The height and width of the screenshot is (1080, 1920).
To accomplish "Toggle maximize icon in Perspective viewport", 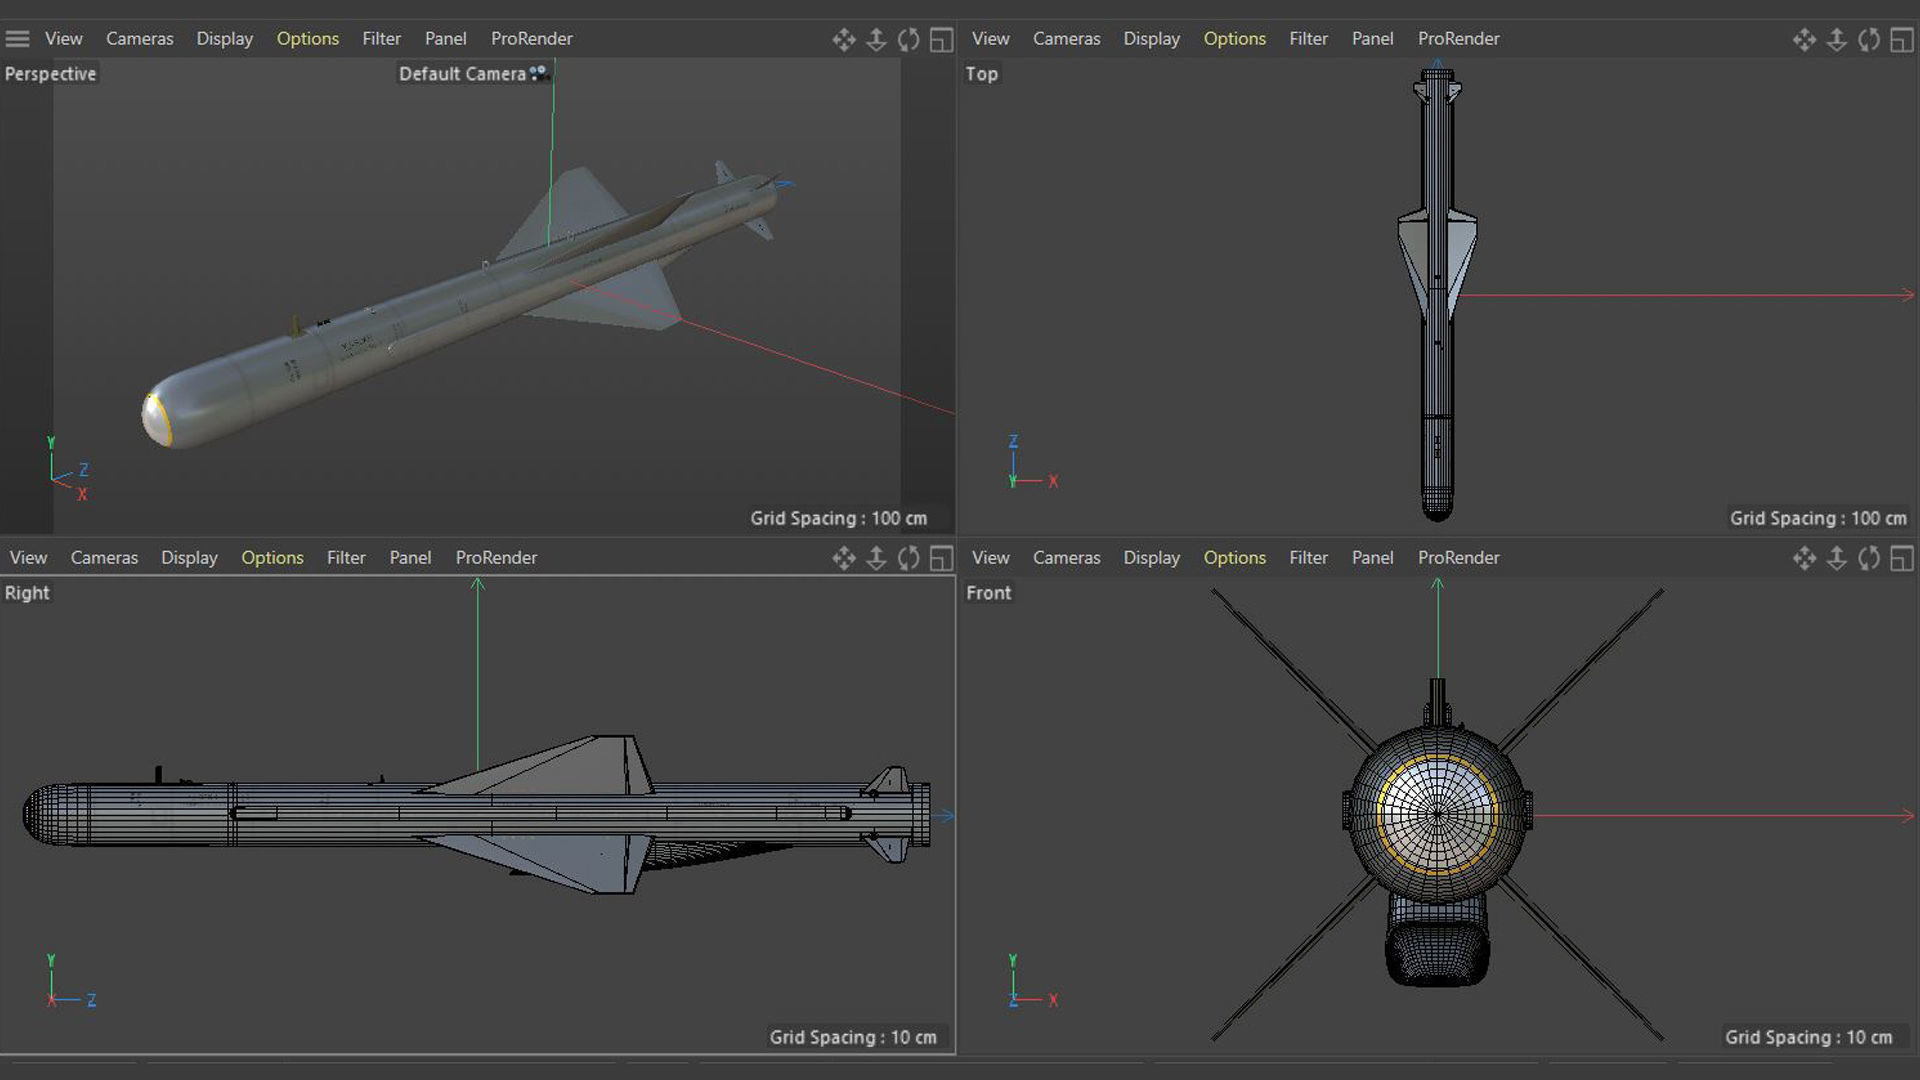I will point(941,39).
